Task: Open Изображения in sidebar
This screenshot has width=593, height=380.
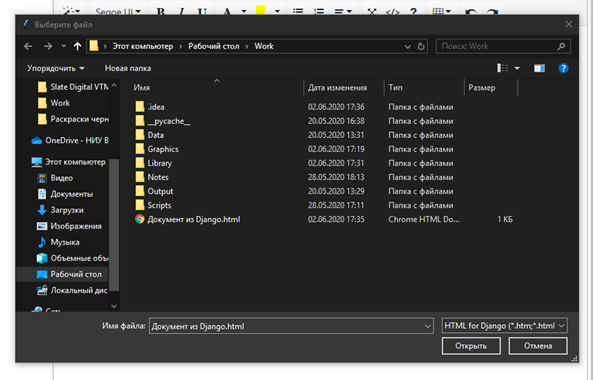Action: pyautogui.click(x=69, y=226)
